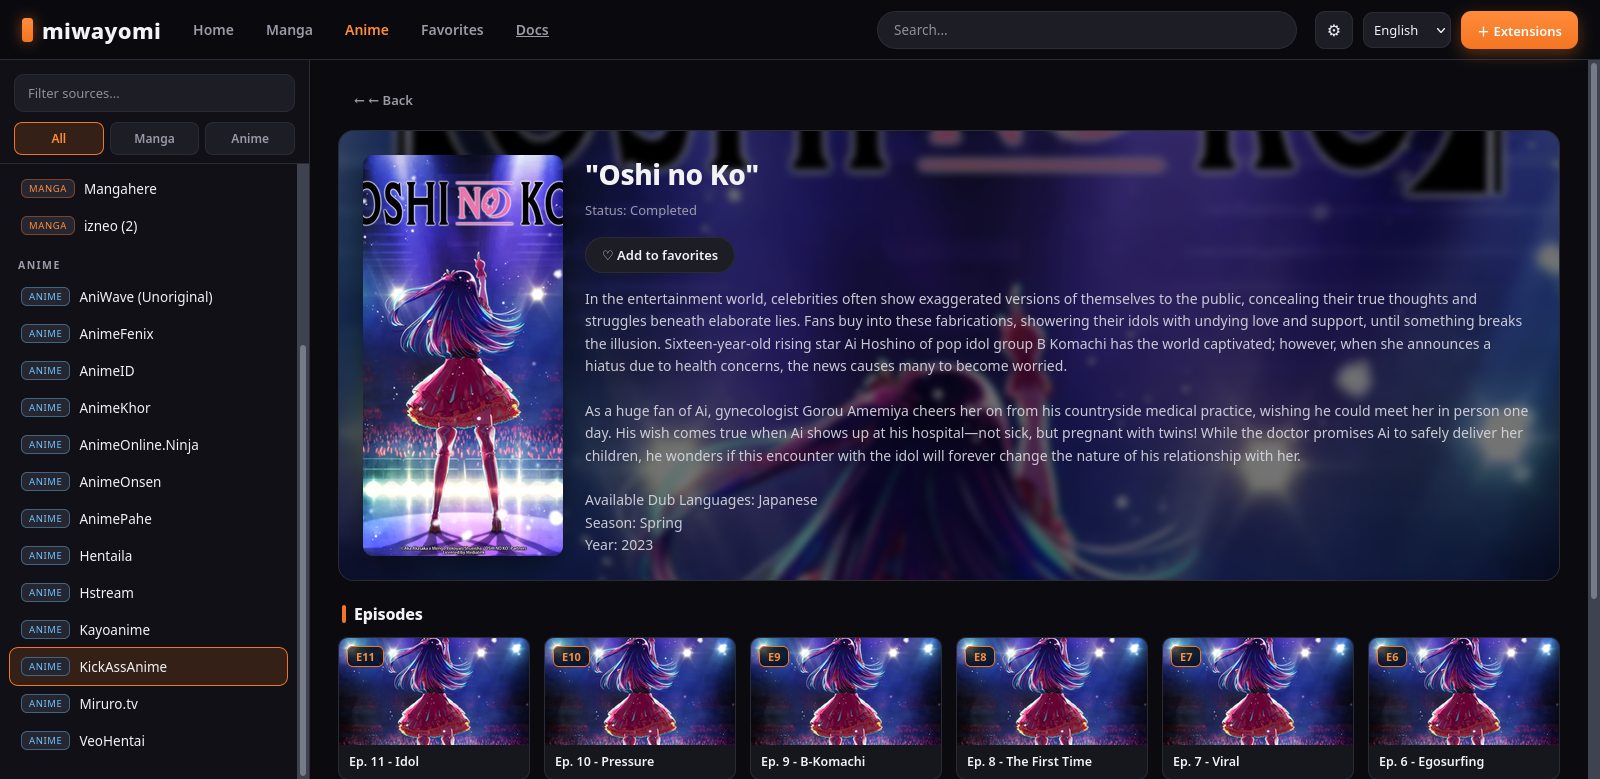Click the sidebar source list scrollbar
The image size is (1600, 779).
pyautogui.click(x=303, y=560)
